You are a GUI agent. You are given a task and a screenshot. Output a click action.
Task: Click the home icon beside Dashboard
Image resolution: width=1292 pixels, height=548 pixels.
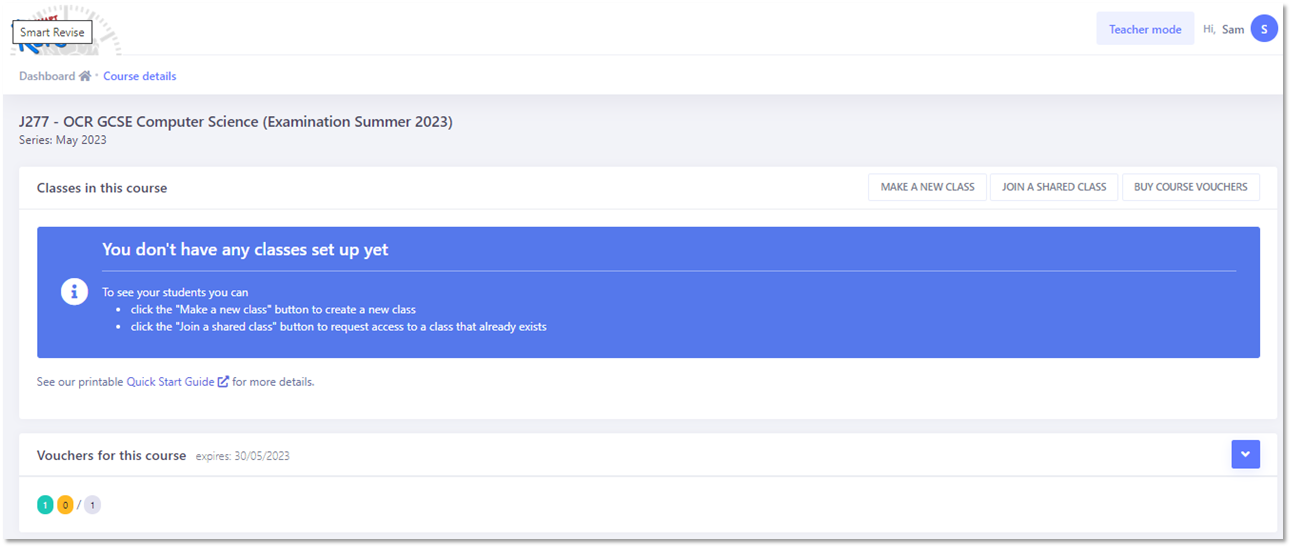pos(85,76)
